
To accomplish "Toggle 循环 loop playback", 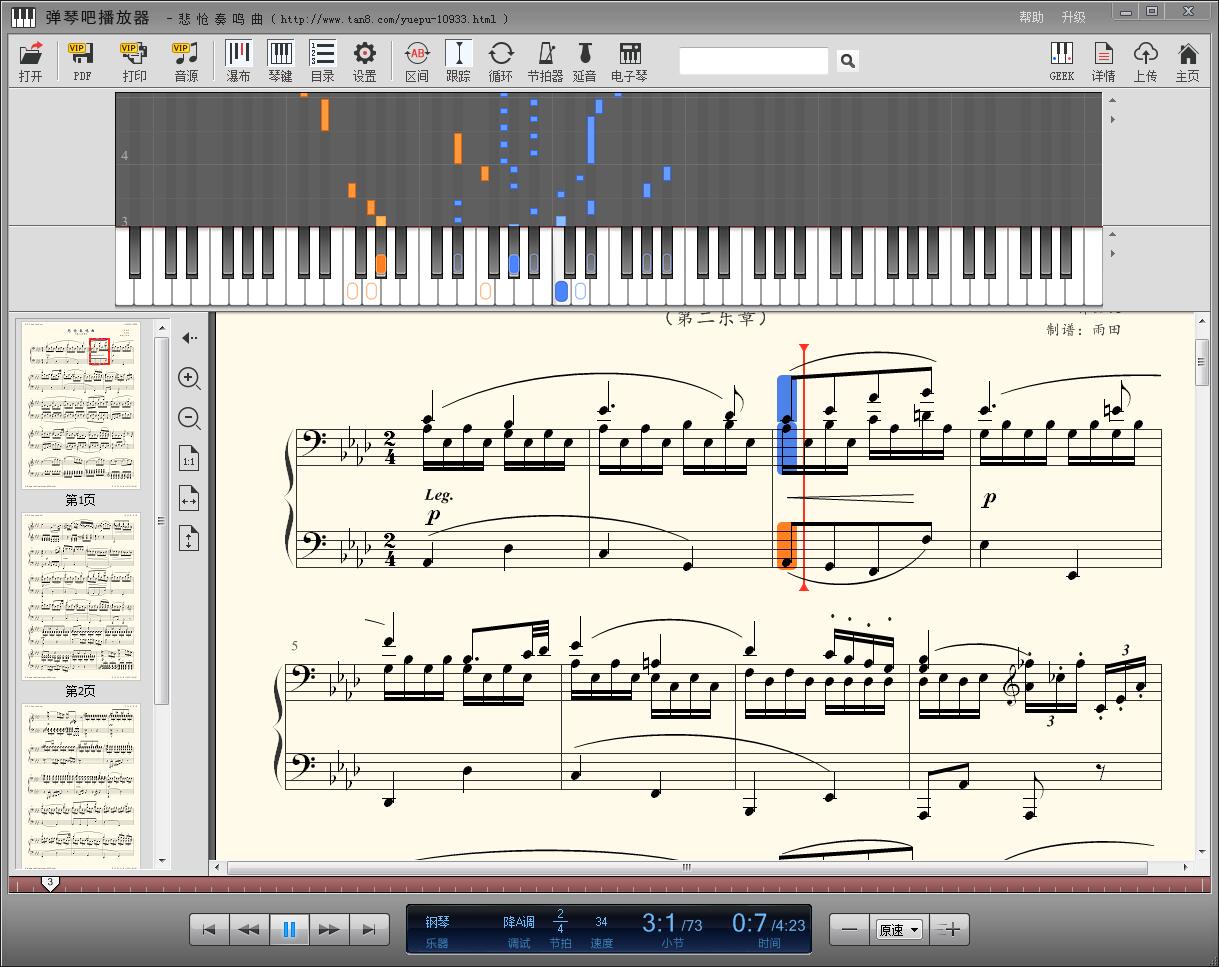I will click(x=501, y=61).
